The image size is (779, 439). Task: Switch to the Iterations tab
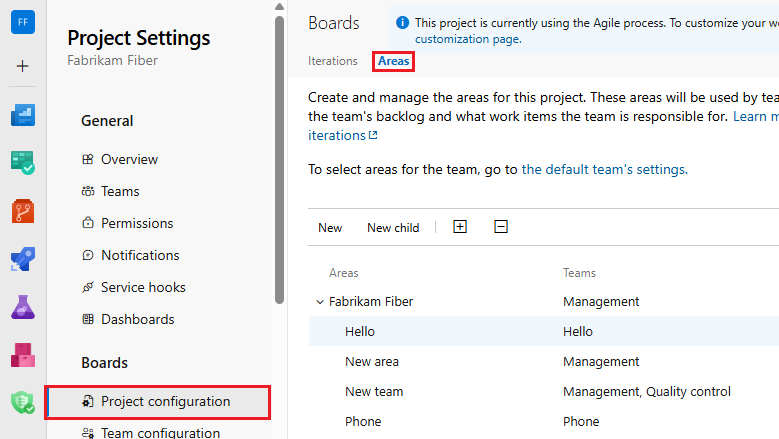pyautogui.click(x=333, y=61)
